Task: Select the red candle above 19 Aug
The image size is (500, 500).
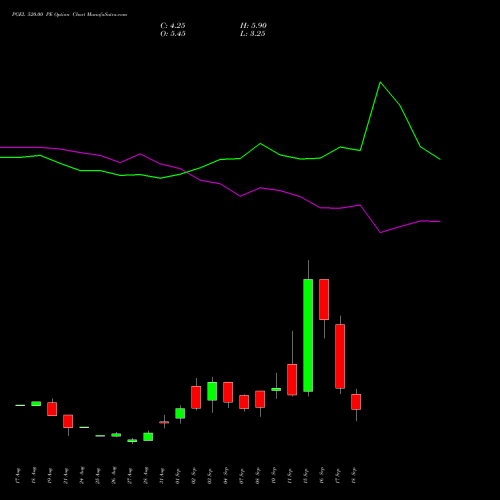Action: click(52, 409)
